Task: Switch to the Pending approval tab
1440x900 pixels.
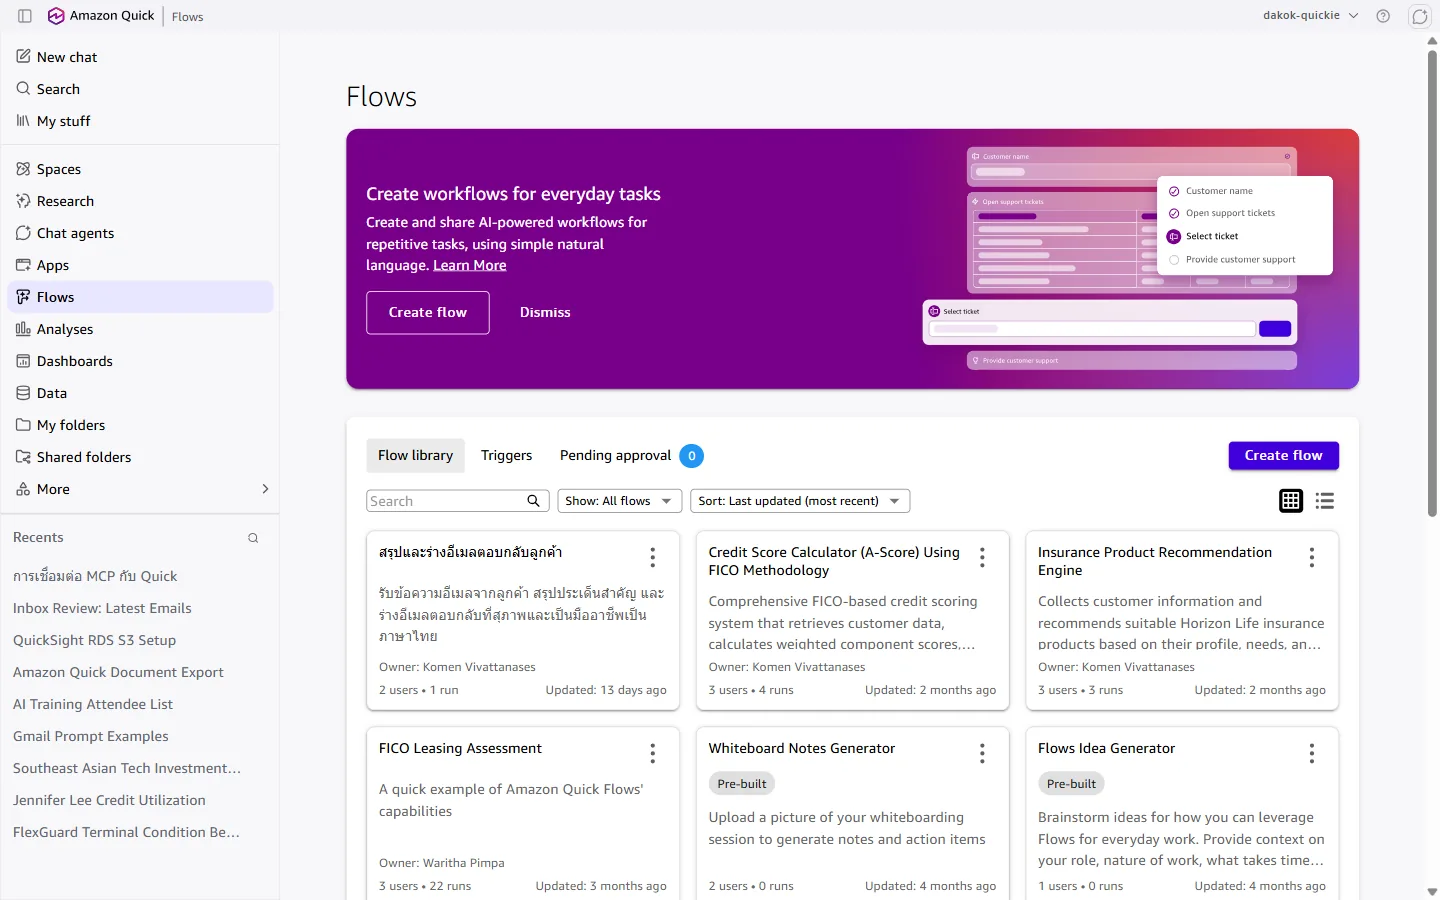Action: (631, 456)
